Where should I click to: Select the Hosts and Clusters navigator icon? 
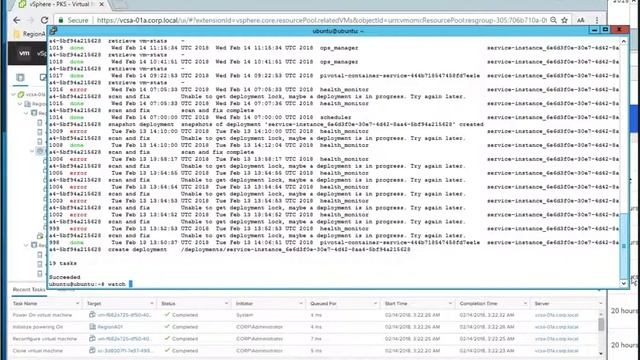point(20,77)
